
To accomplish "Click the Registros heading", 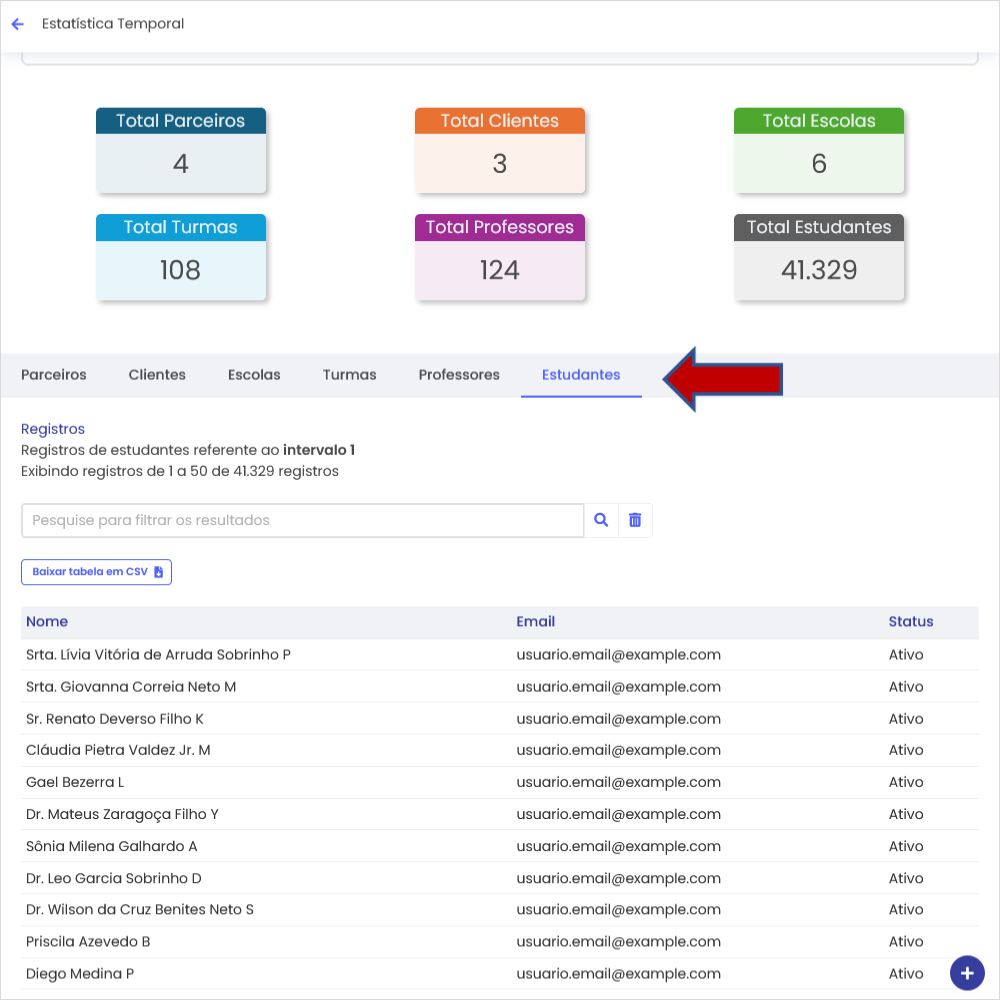I will click(53, 429).
